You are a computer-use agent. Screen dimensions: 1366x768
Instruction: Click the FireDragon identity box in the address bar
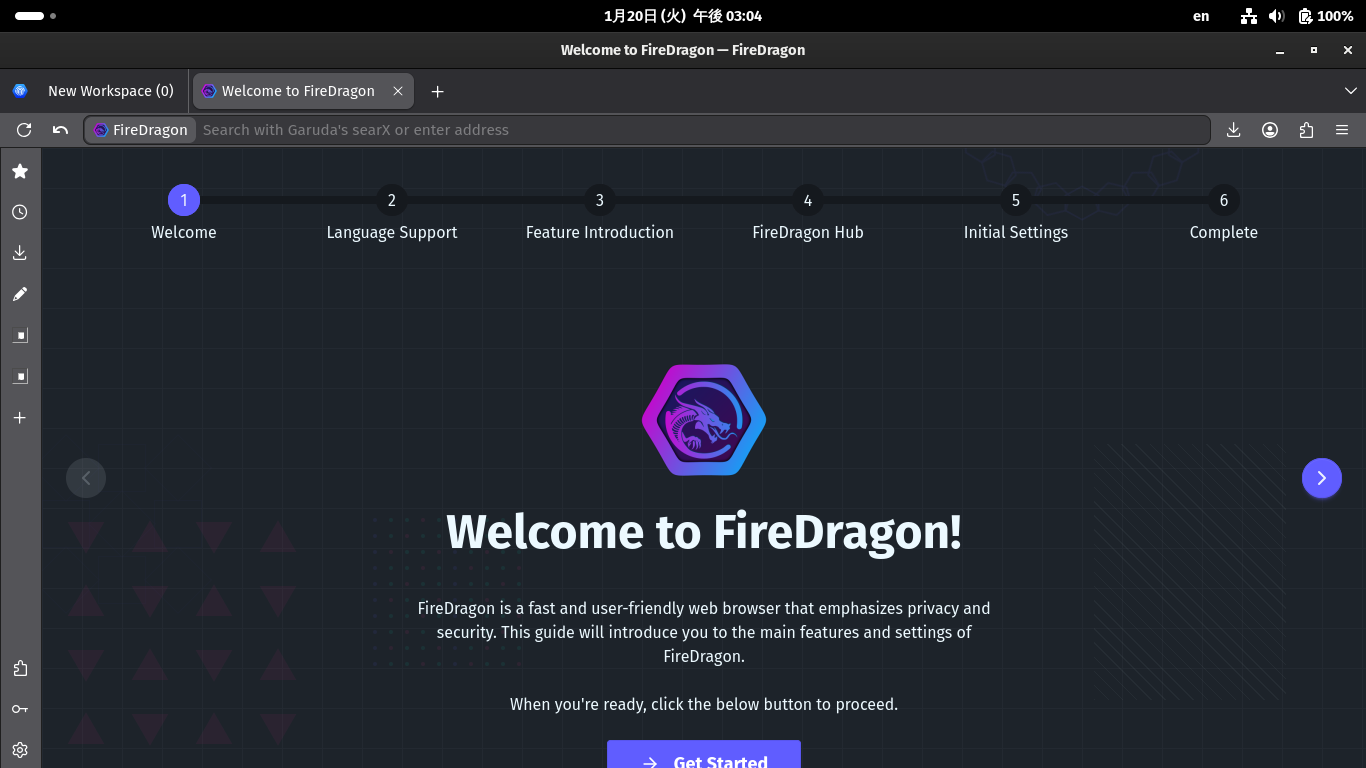pyautogui.click(x=140, y=130)
